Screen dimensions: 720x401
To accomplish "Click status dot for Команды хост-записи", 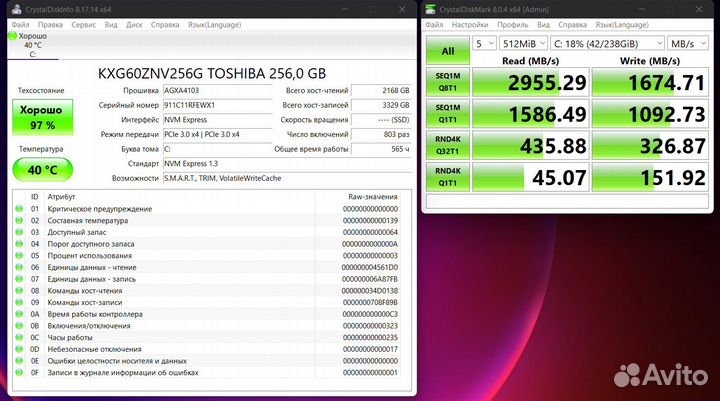I will point(19,302).
